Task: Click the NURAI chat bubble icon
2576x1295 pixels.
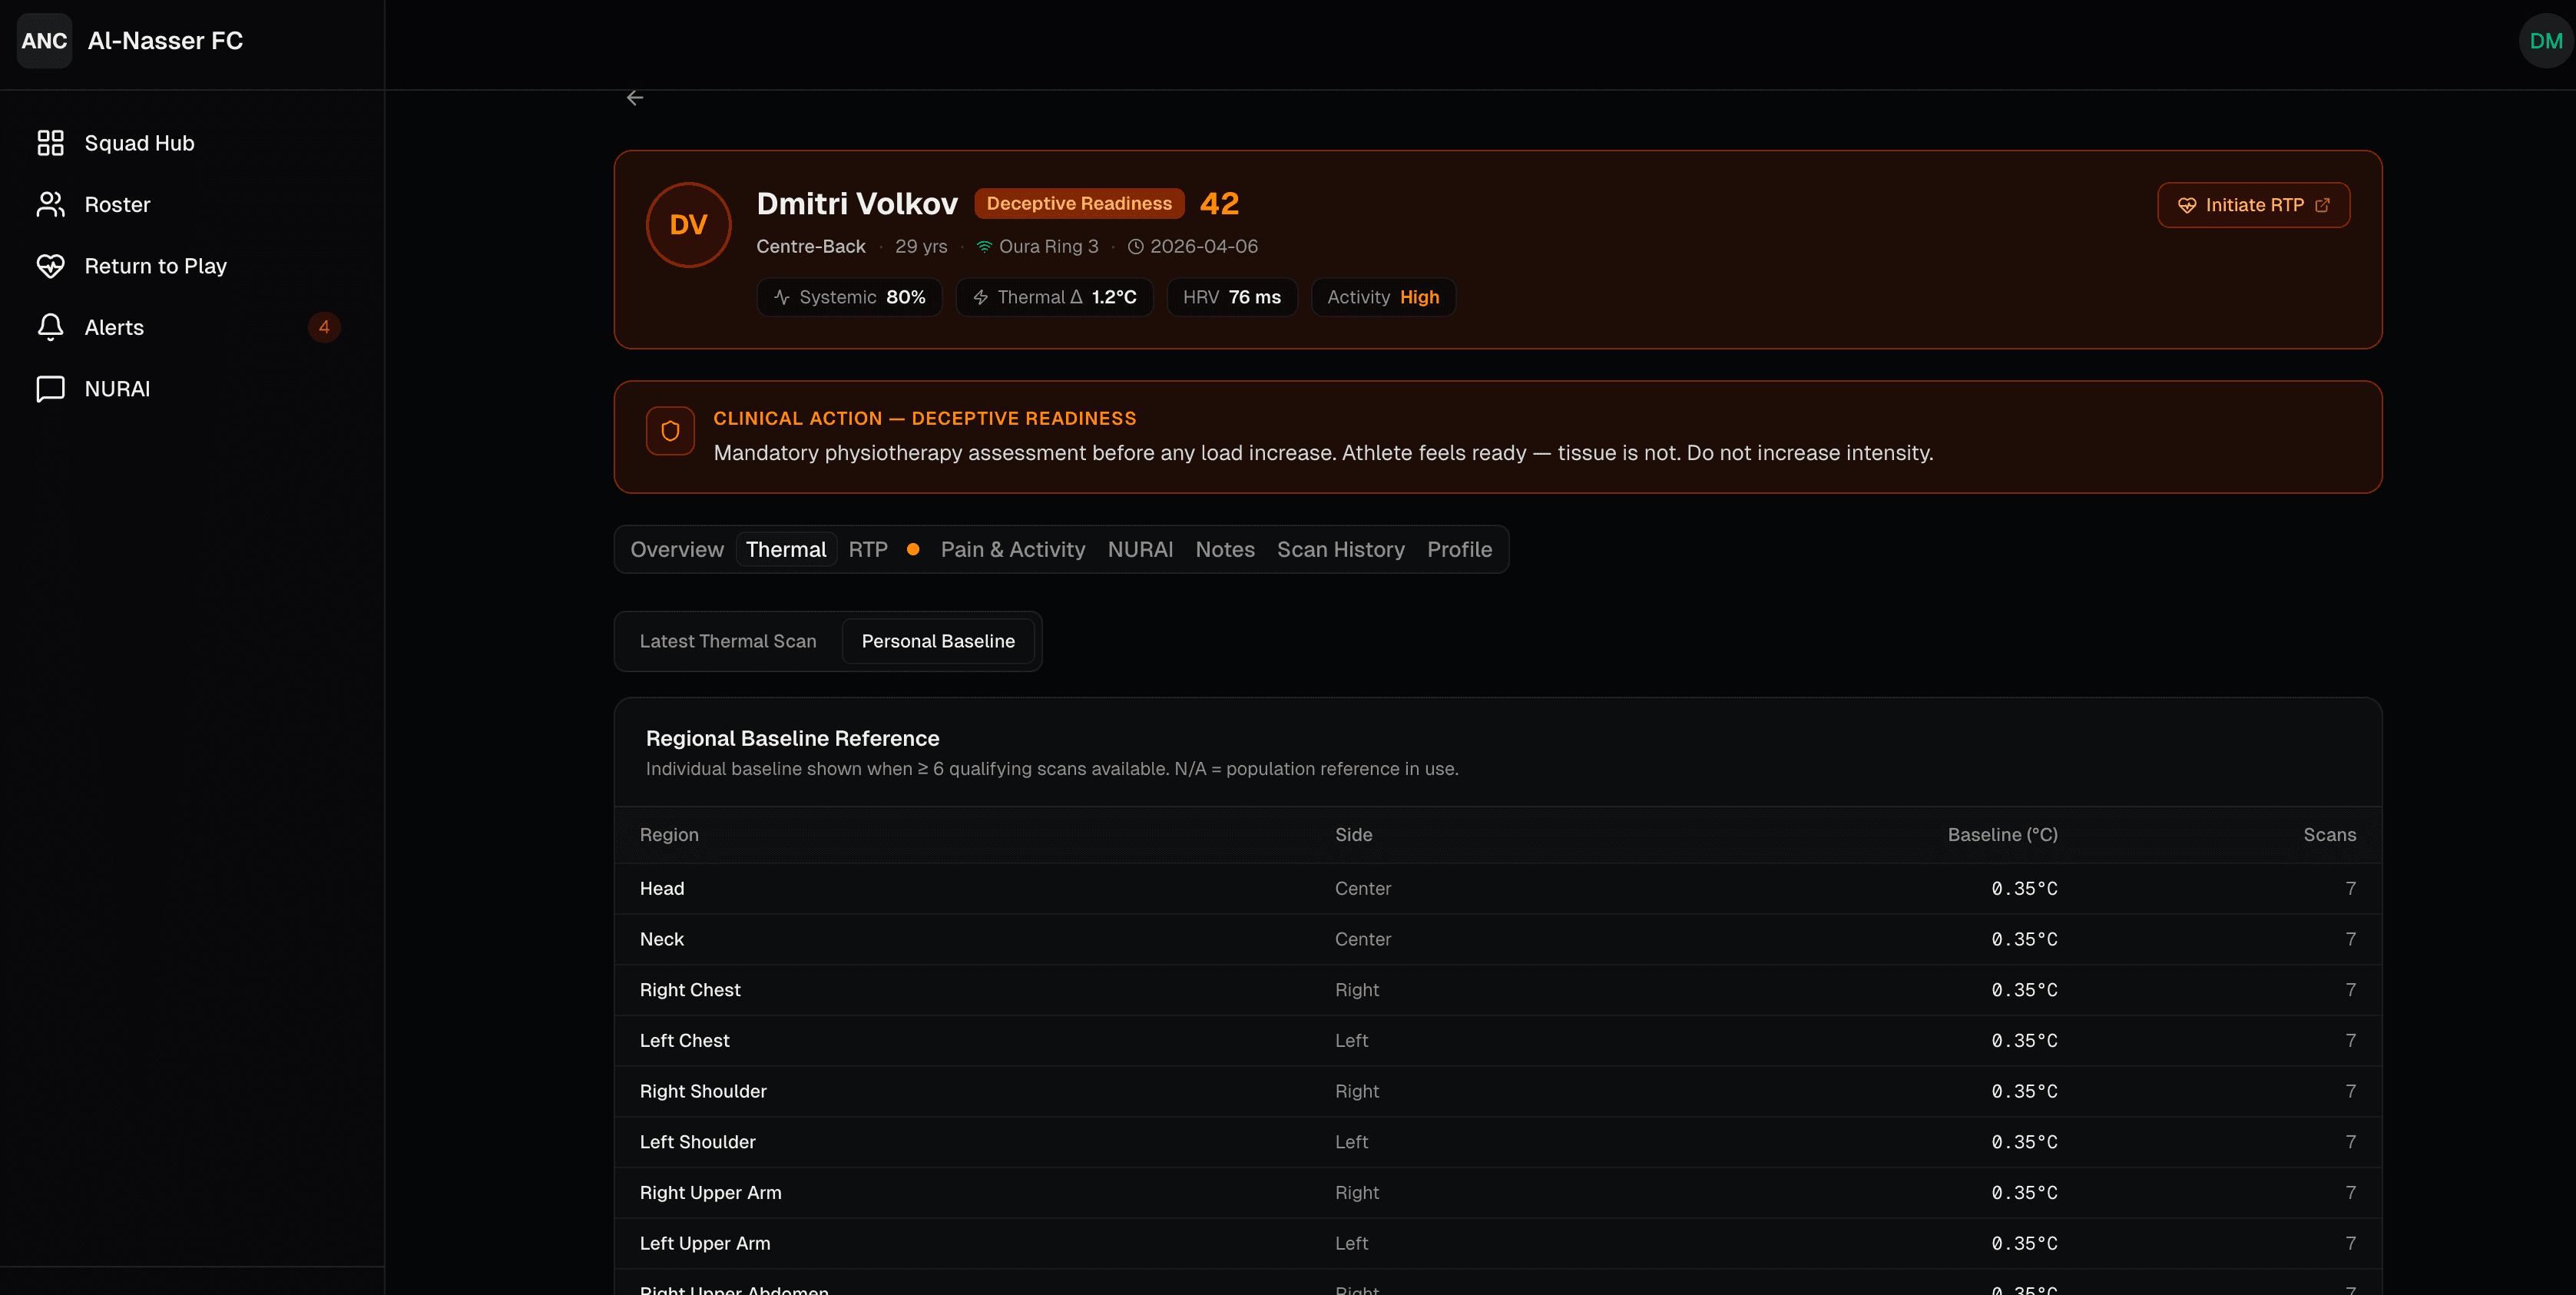Action: pos(50,389)
